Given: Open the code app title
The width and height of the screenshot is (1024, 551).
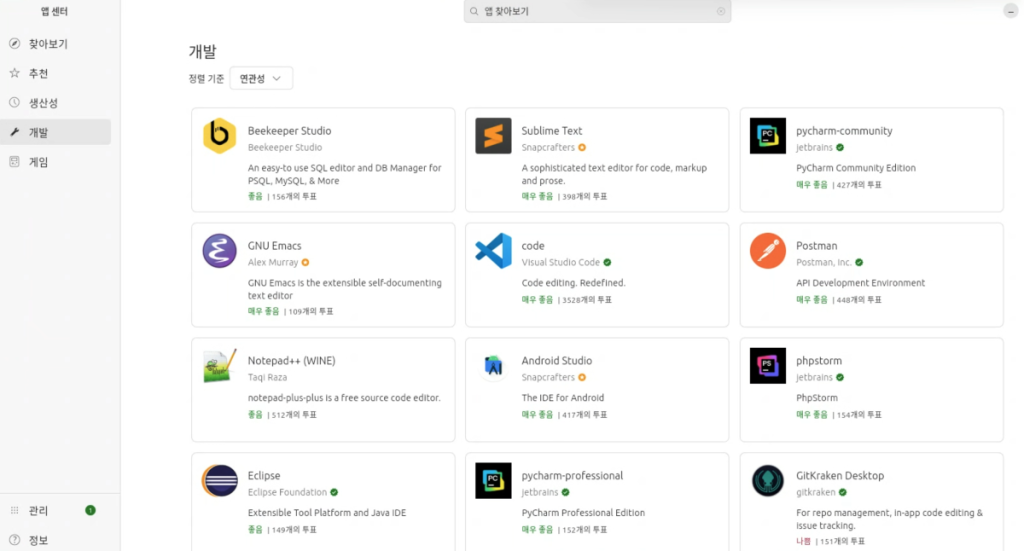Looking at the screenshot, I should [533, 245].
